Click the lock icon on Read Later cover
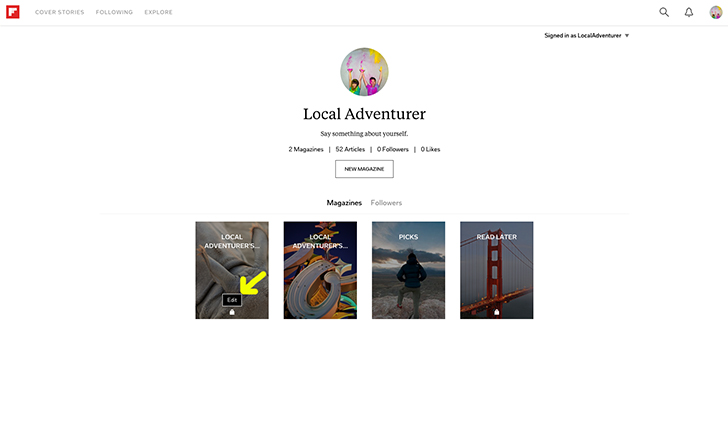Viewport: 728px width, 421px height. click(x=496, y=312)
